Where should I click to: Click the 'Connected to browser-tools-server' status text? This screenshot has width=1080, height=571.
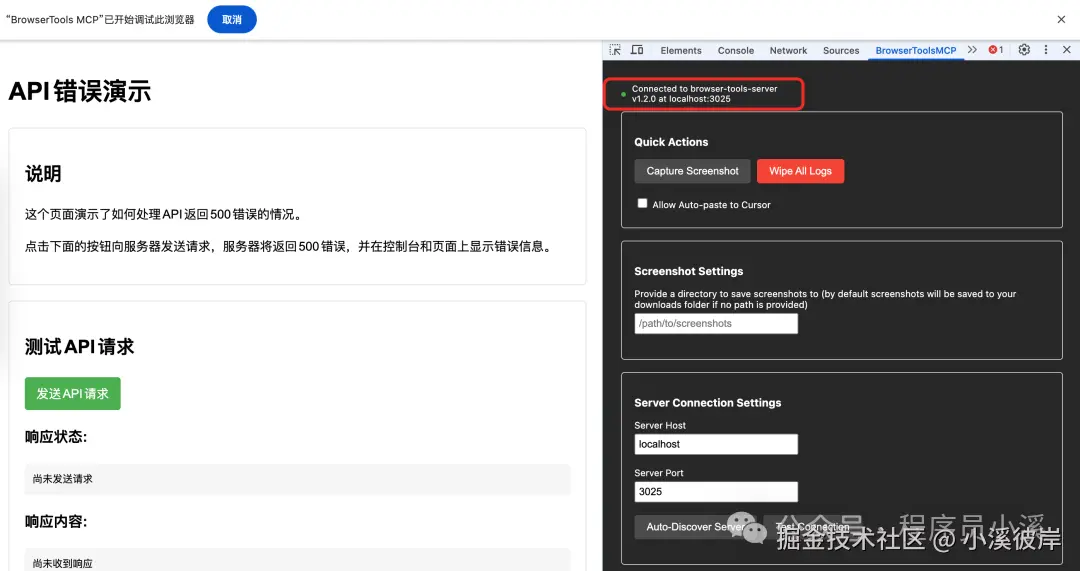pyautogui.click(x=704, y=94)
